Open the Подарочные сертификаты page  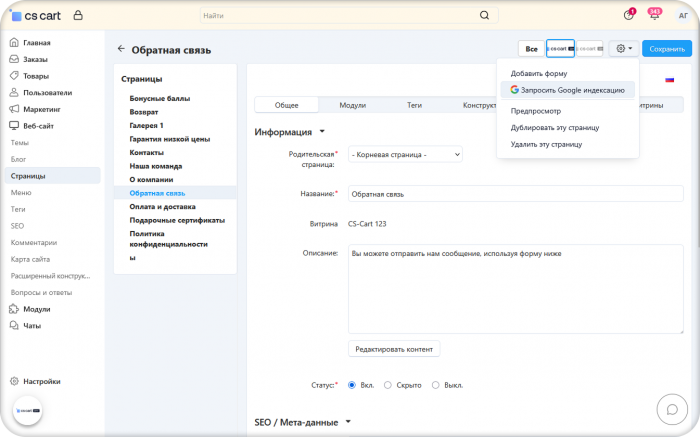click(177, 220)
